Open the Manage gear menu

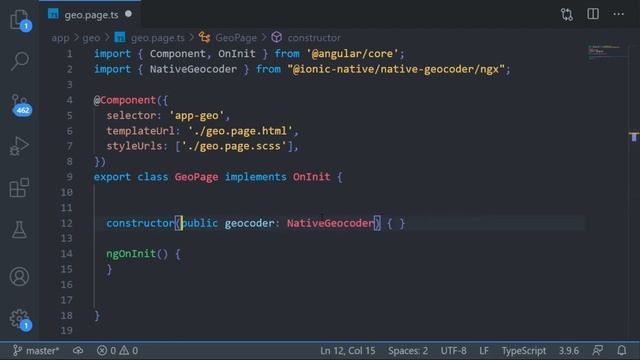[20, 319]
